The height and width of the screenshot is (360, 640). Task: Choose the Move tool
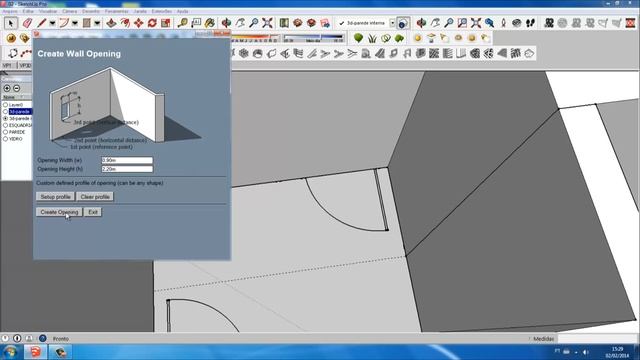[138, 23]
